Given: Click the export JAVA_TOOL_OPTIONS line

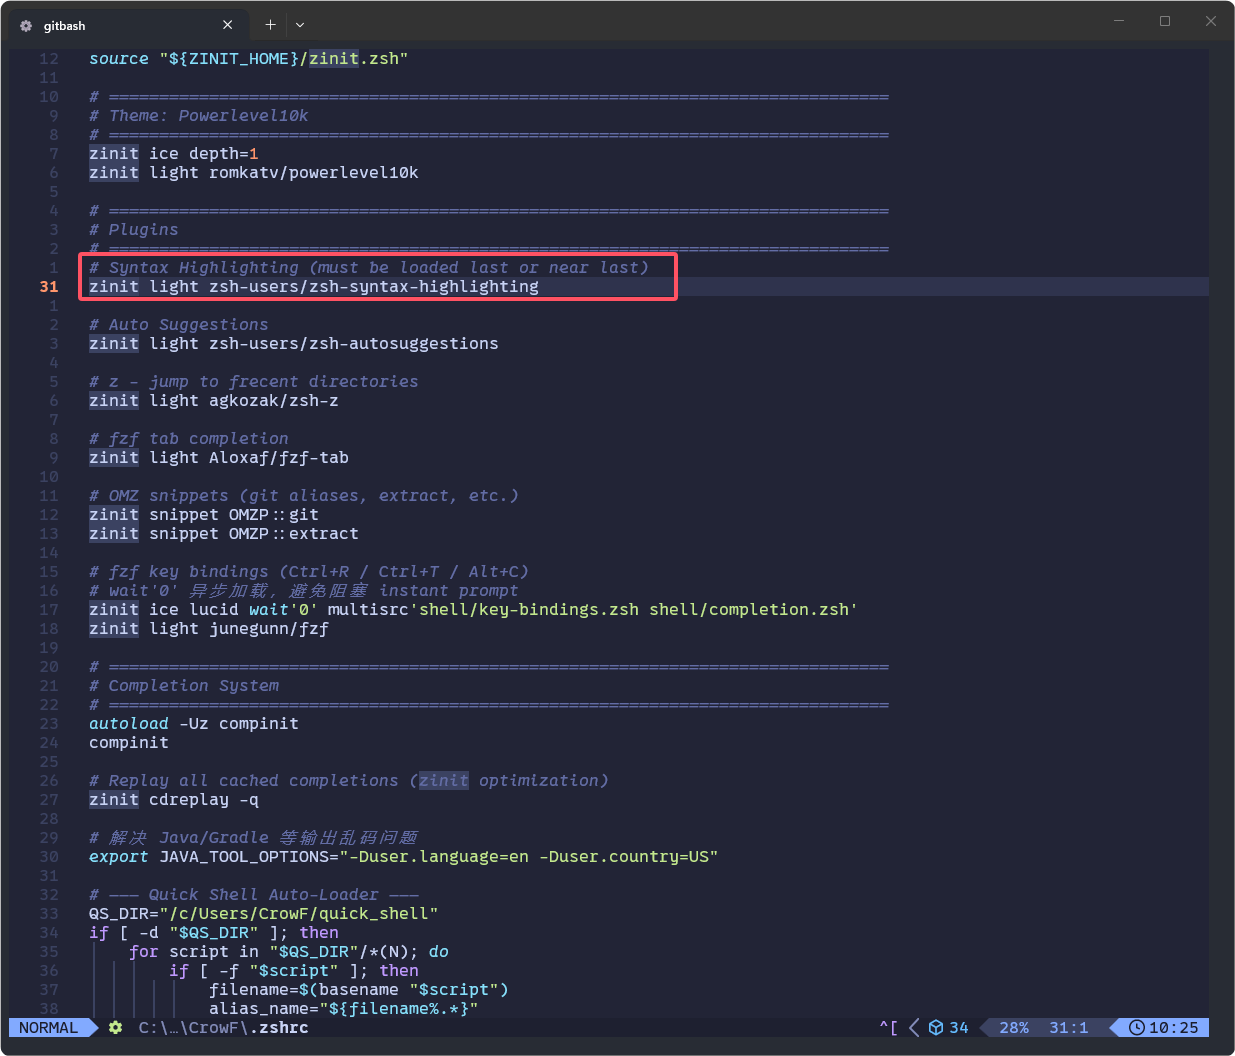Looking at the screenshot, I should [x=404, y=856].
